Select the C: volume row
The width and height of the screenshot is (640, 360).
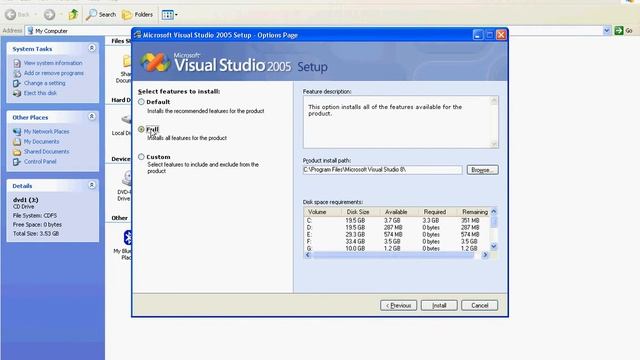click(397, 220)
